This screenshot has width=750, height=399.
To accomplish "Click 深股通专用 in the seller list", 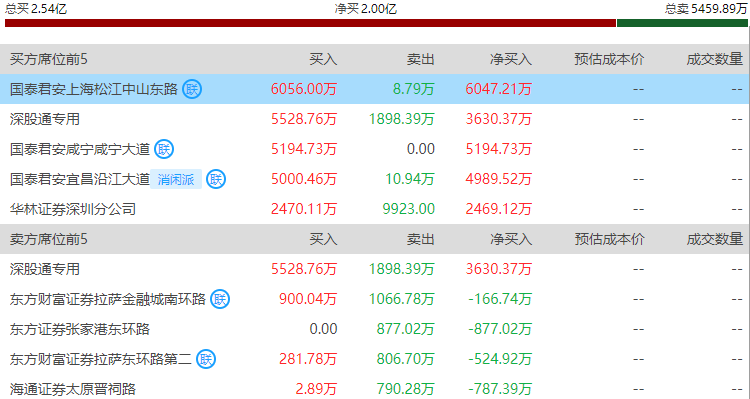I will coord(45,269).
